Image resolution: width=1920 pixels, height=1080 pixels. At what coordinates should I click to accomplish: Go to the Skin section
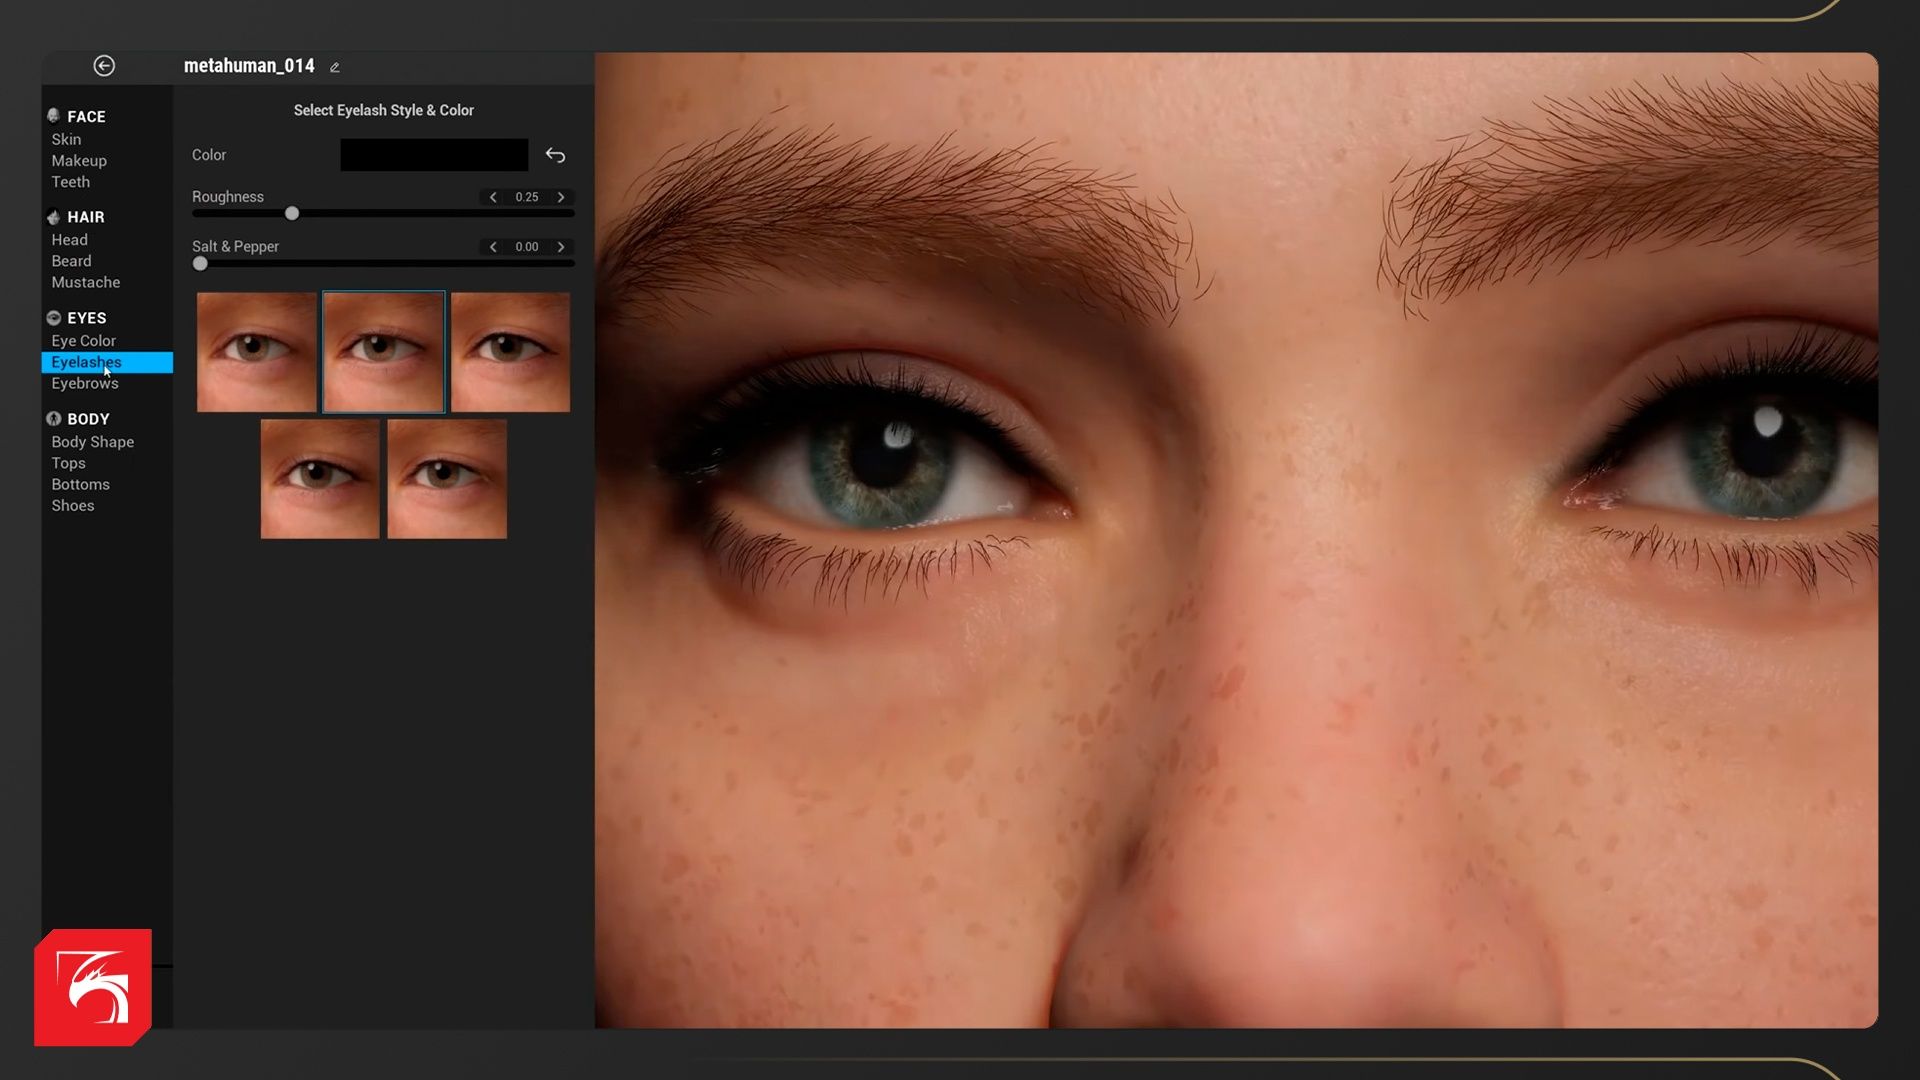pyautogui.click(x=66, y=140)
